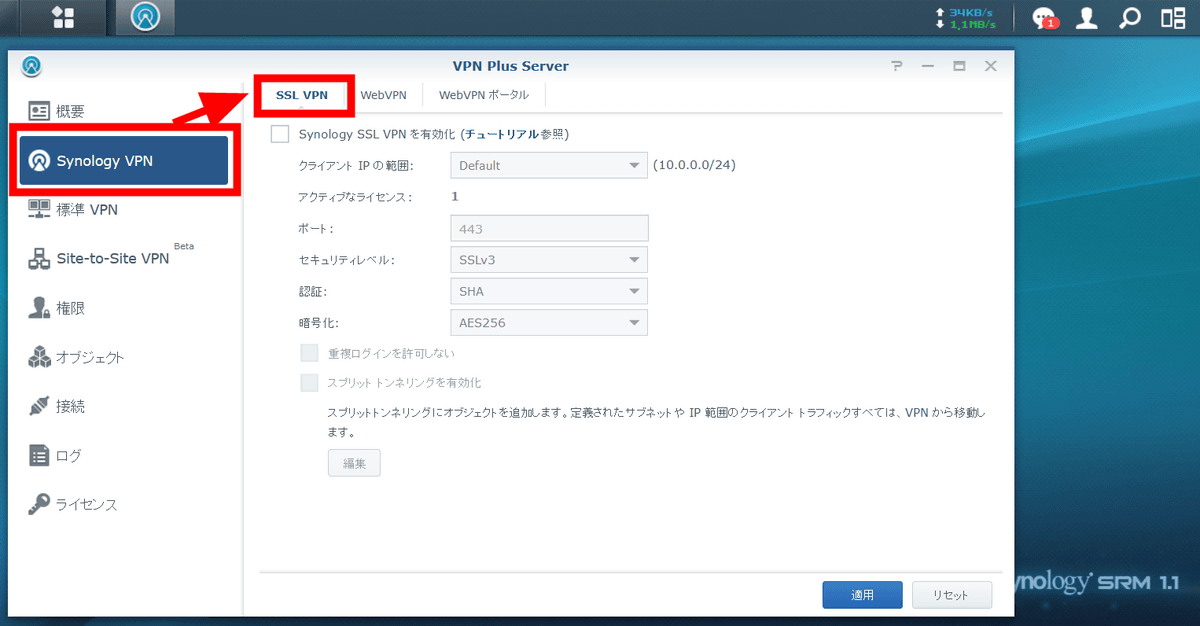This screenshot has height=626, width=1200.
Task: Switch to the SSL VPN tab
Action: [x=301, y=95]
